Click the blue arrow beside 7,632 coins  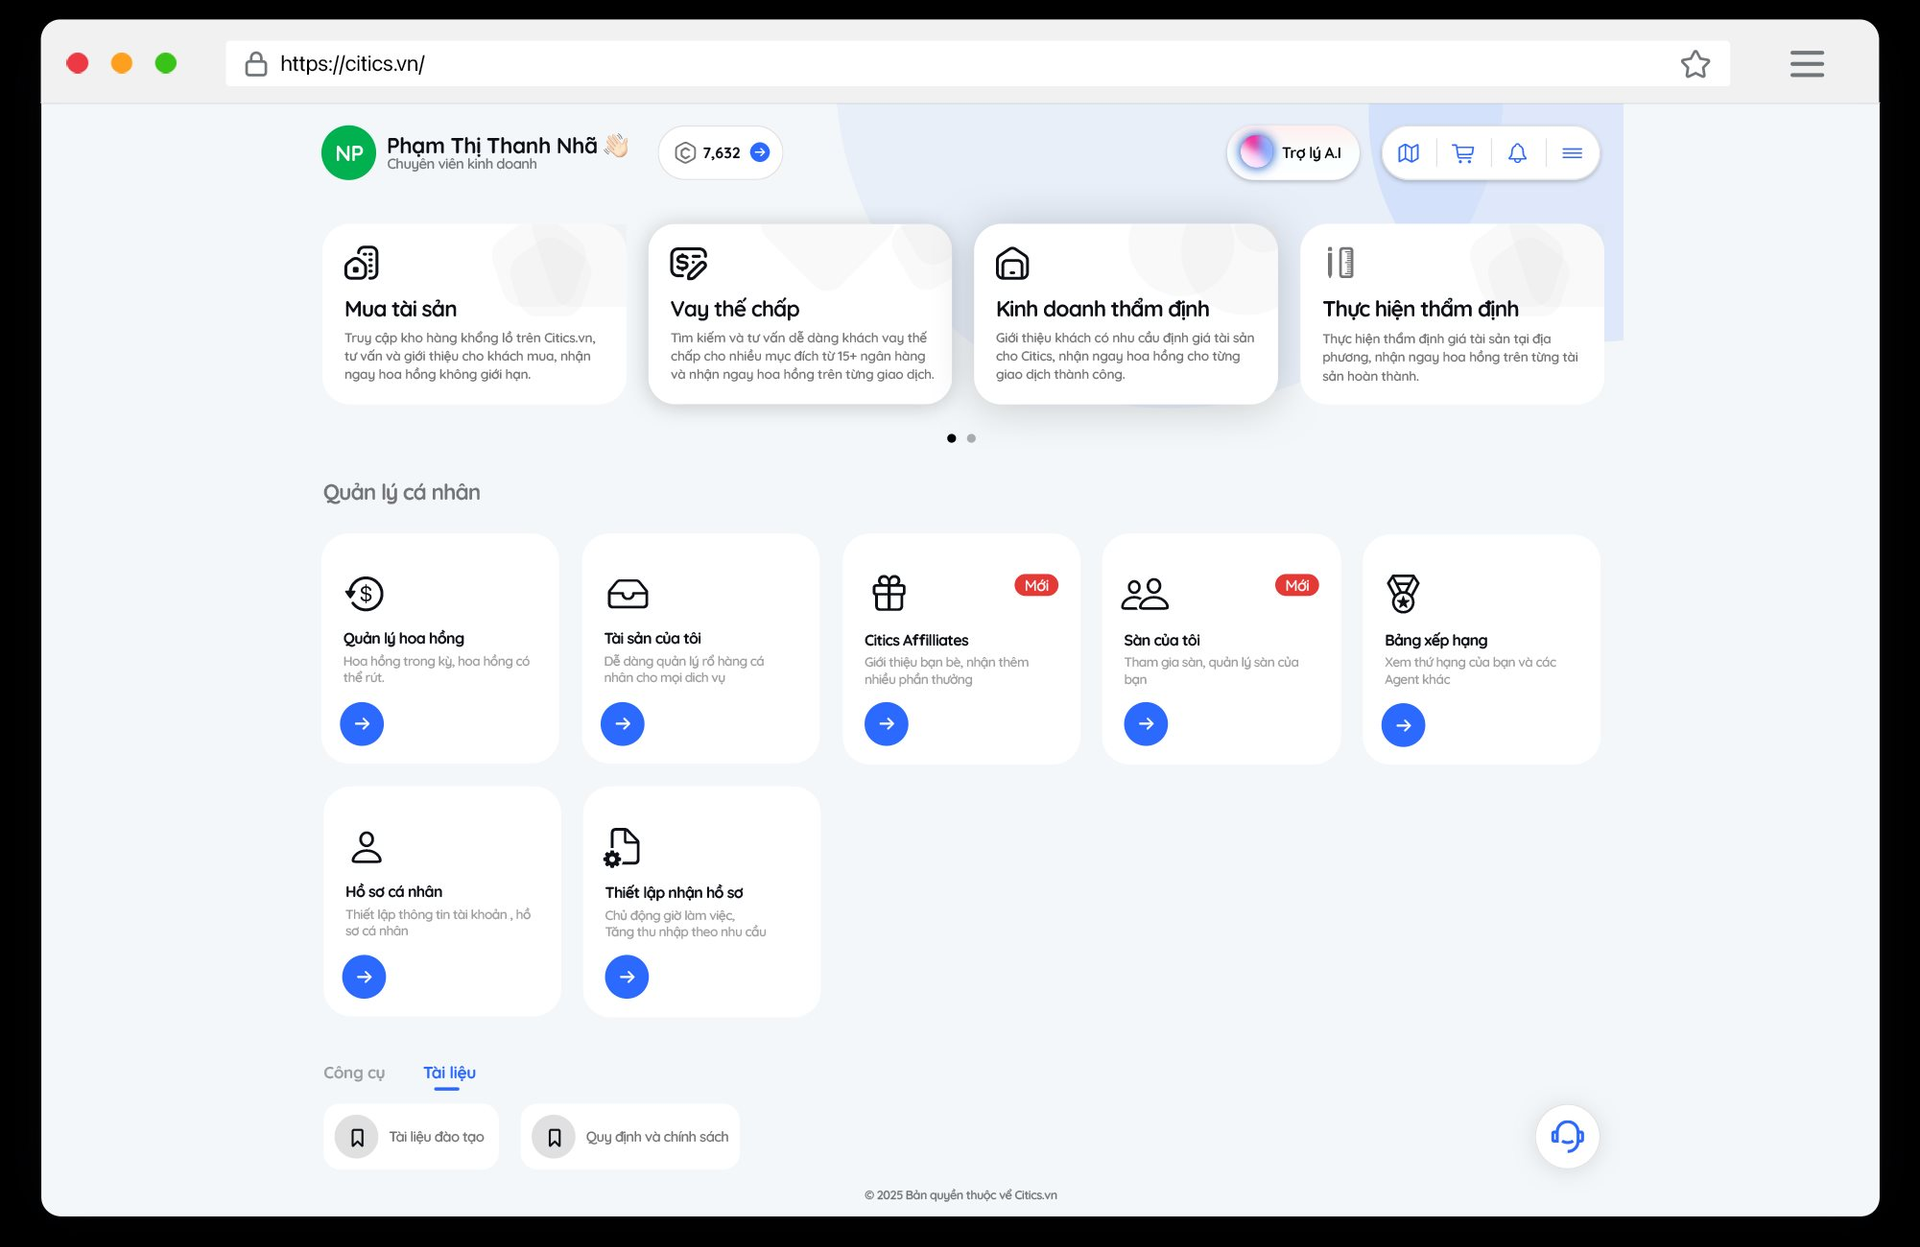[x=760, y=152]
